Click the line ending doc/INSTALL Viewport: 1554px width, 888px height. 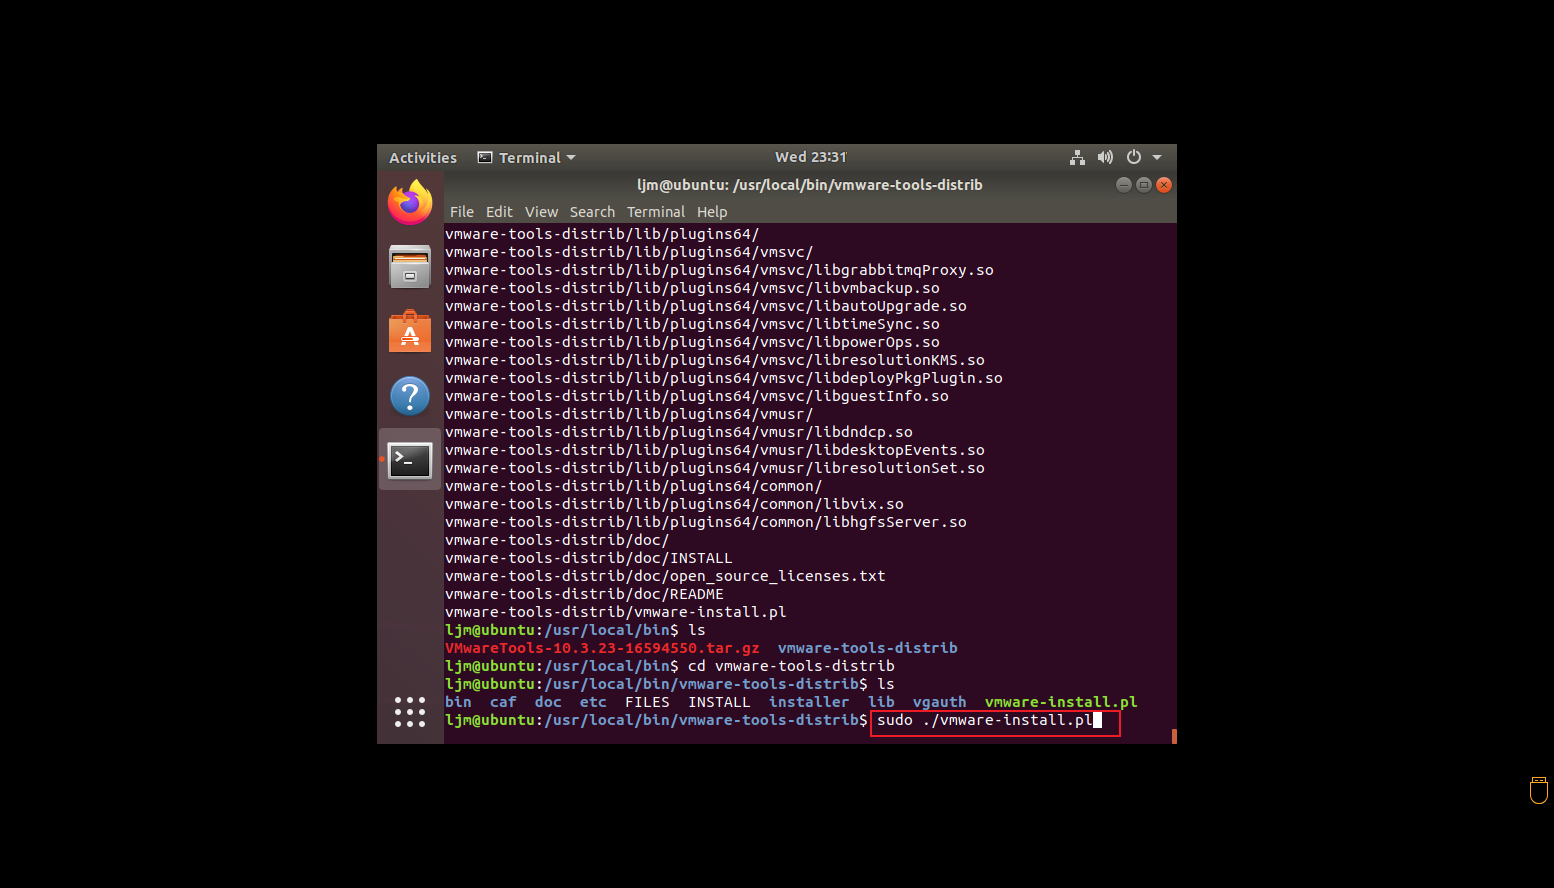pyautogui.click(x=589, y=558)
